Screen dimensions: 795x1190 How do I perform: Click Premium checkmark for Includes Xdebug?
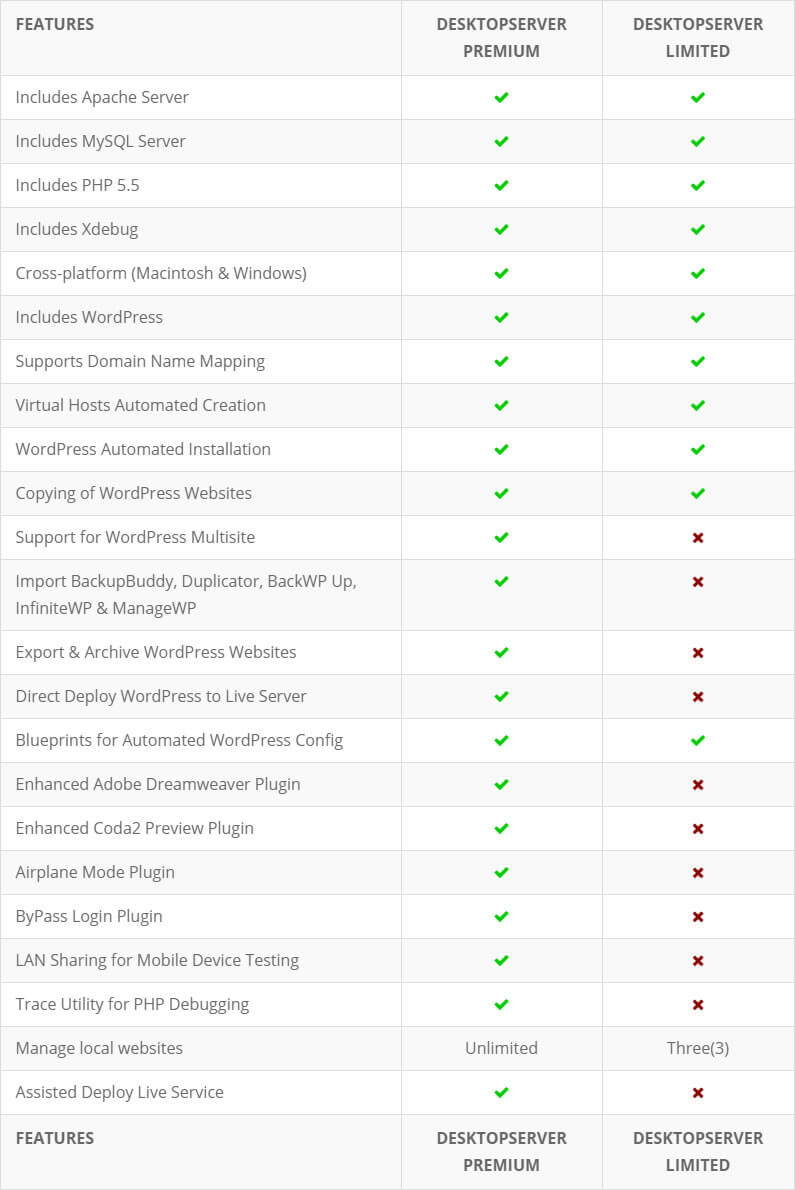[501, 229]
